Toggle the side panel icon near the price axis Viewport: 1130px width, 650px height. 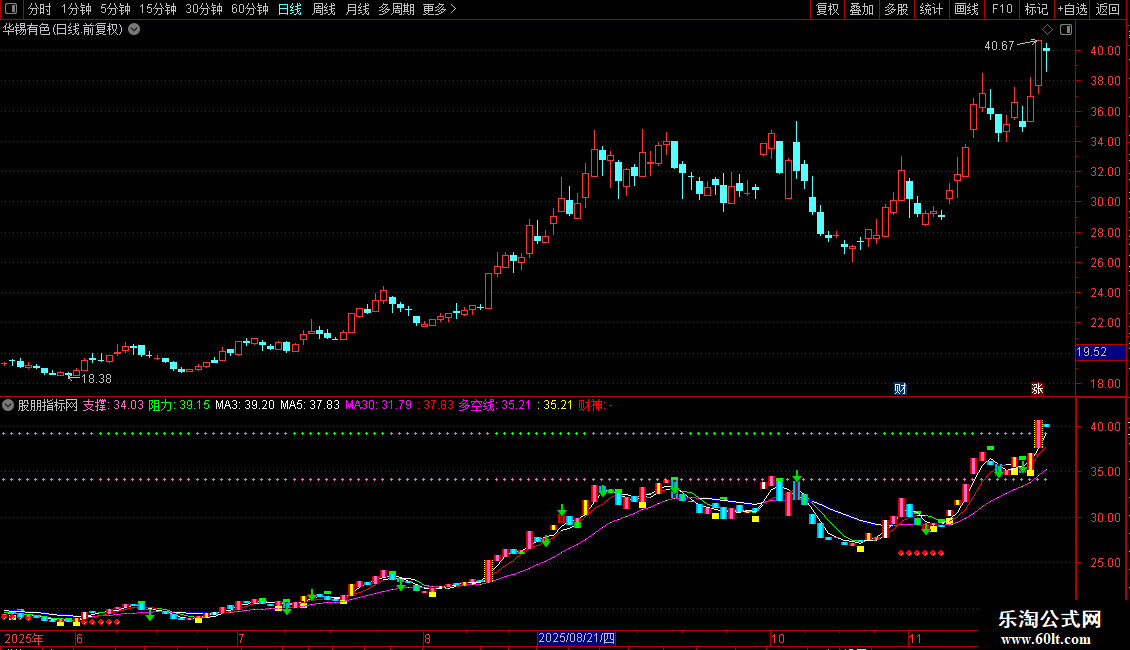[1066, 30]
